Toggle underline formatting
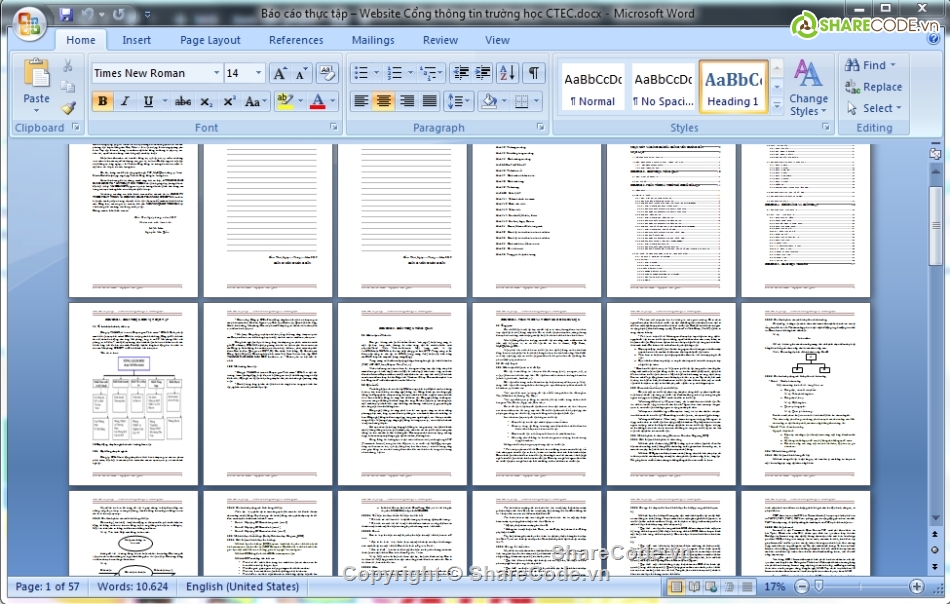 tap(148, 101)
